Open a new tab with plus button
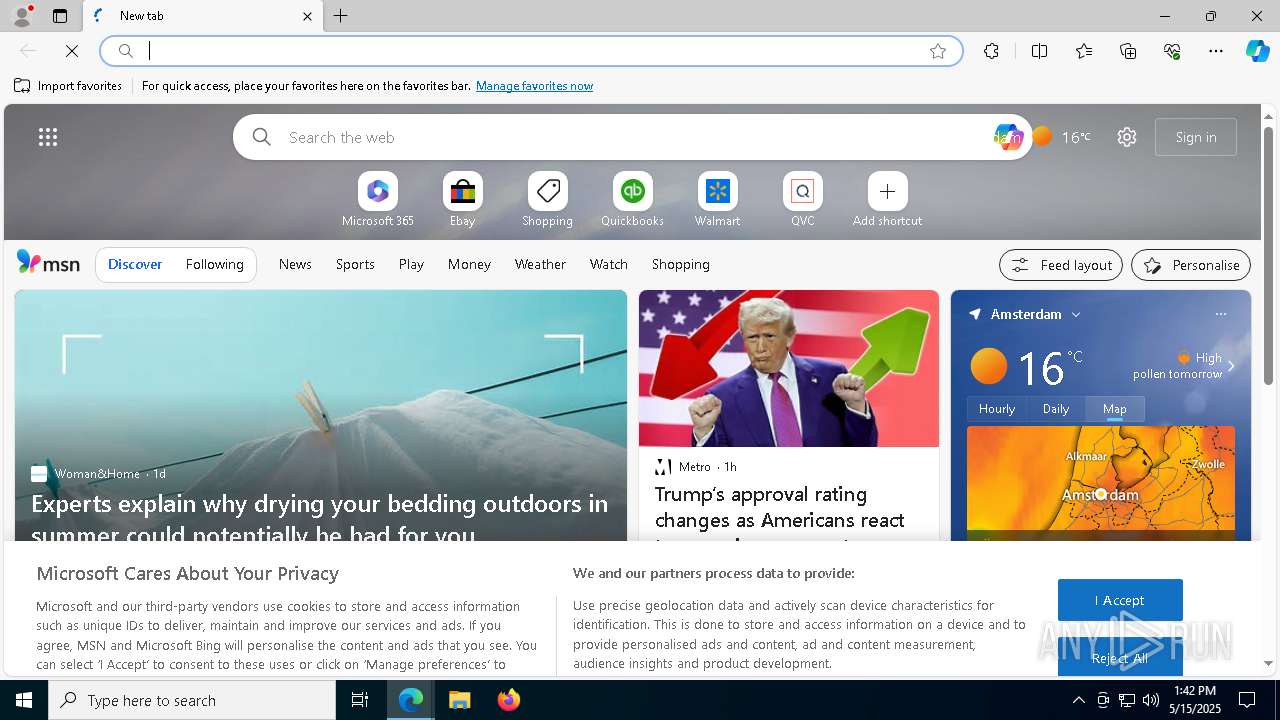1280x720 pixels. coord(341,16)
